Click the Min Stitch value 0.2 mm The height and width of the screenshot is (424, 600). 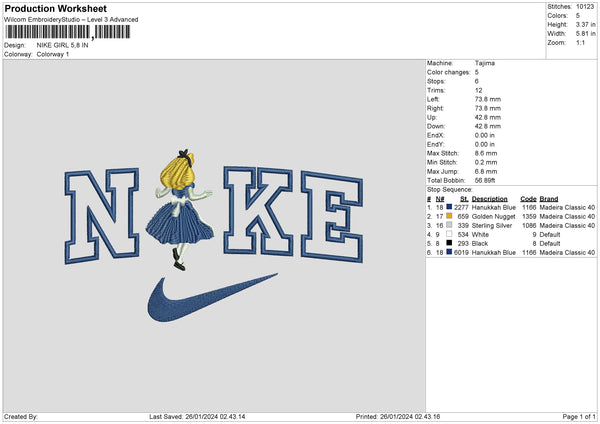[486, 162]
